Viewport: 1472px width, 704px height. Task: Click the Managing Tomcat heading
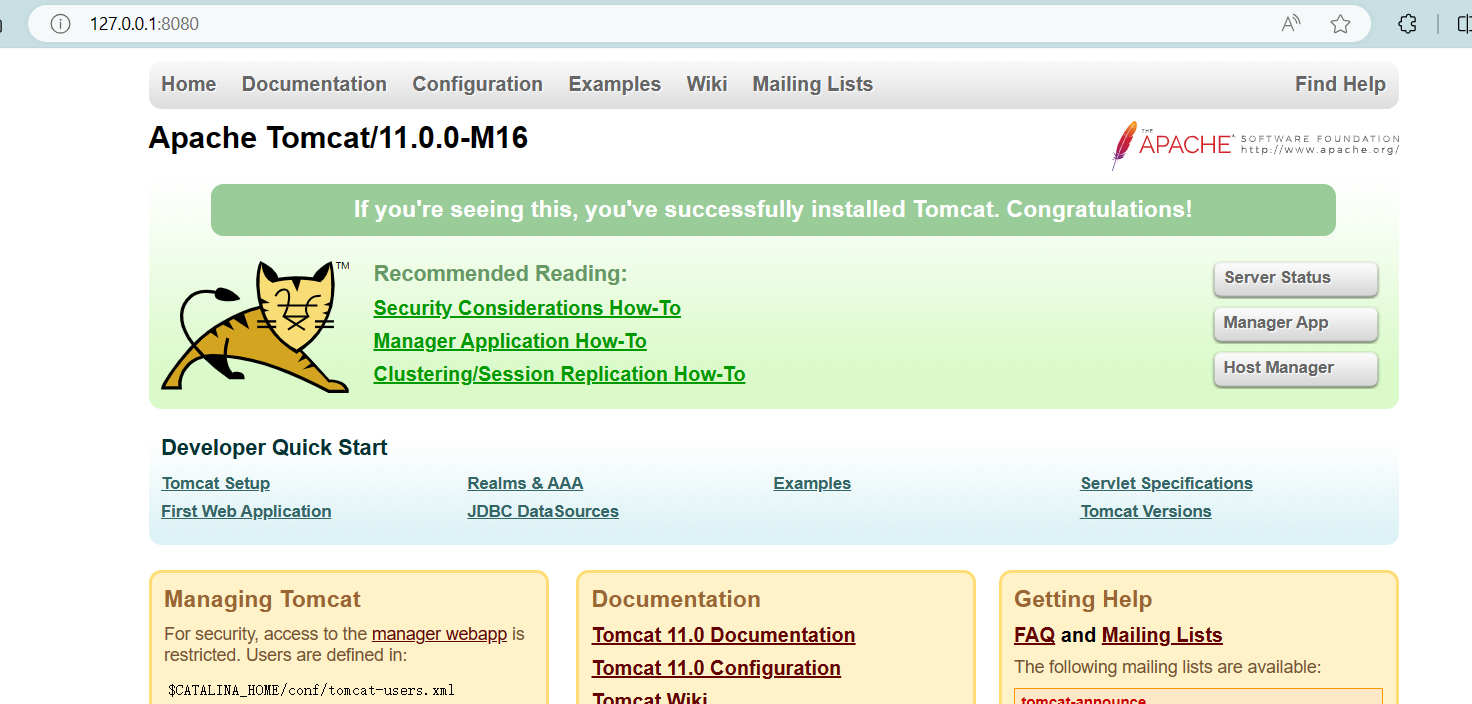(262, 599)
